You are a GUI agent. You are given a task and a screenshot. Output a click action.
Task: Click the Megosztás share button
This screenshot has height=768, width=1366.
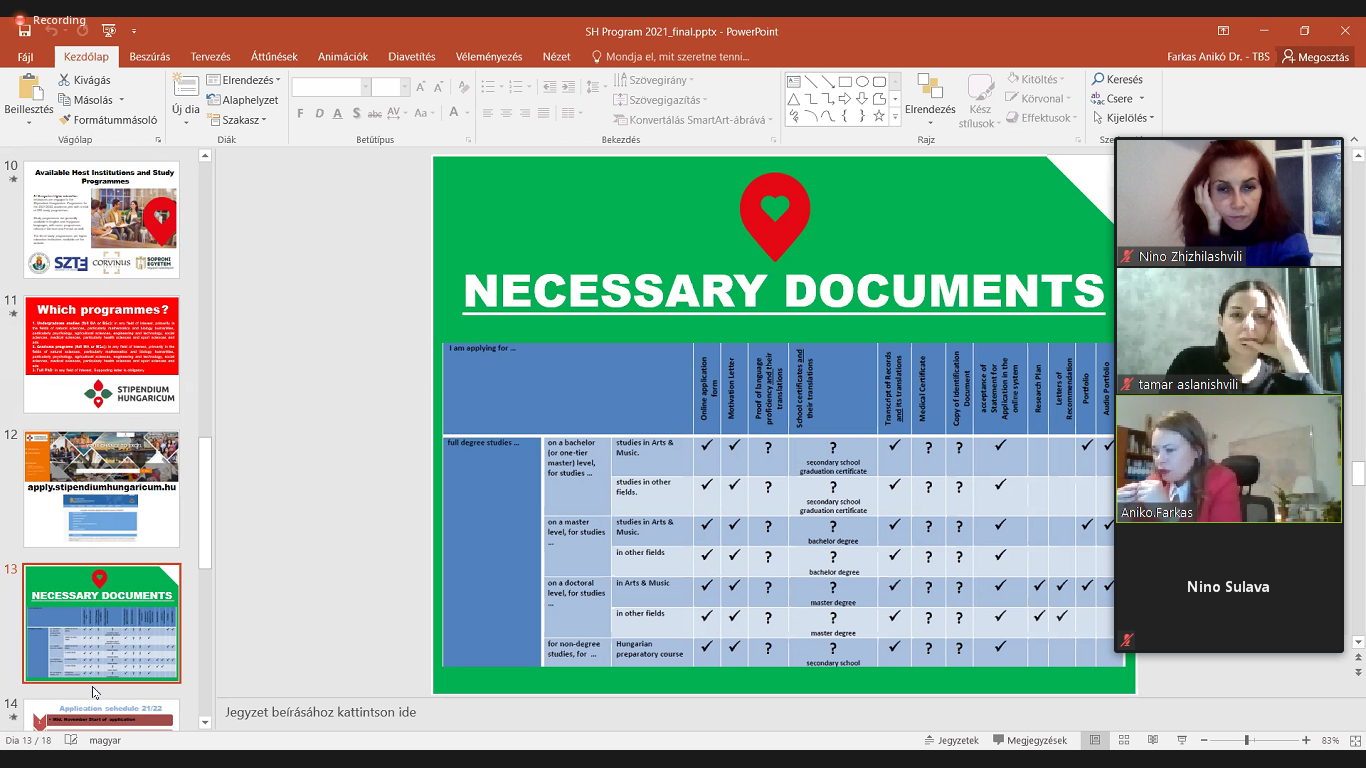pyautogui.click(x=1316, y=57)
